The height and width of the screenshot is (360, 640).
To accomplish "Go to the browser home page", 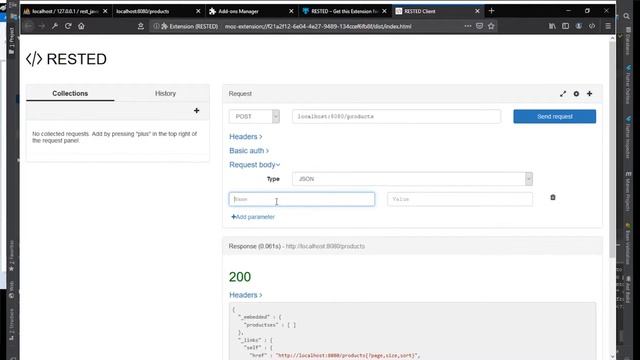I will click(81, 26).
